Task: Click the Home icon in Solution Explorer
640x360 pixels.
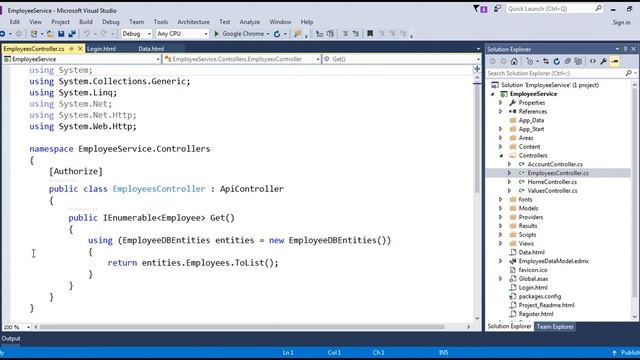Action: click(514, 61)
